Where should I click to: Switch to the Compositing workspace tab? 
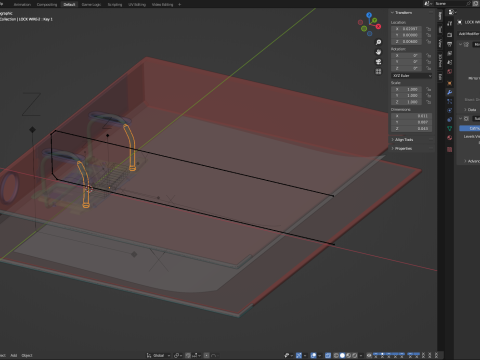[47, 4]
